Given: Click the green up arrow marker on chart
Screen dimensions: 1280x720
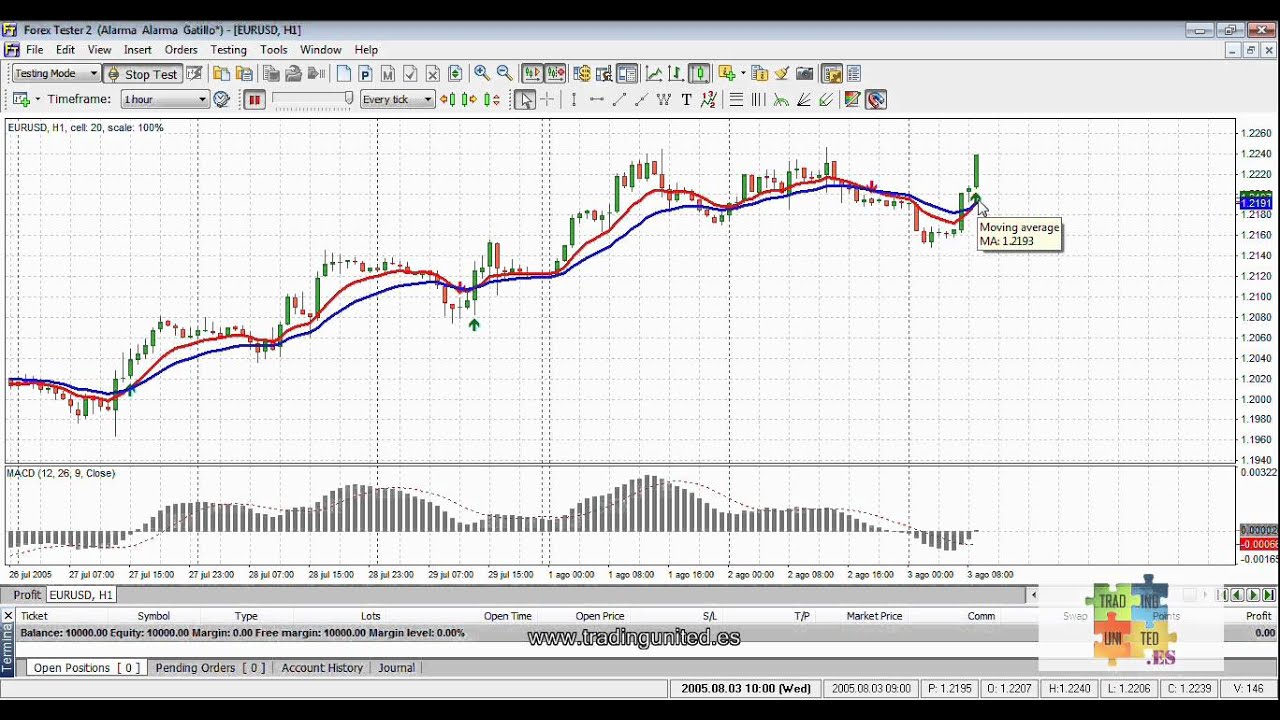Looking at the screenshot, I should click(474, 324).
